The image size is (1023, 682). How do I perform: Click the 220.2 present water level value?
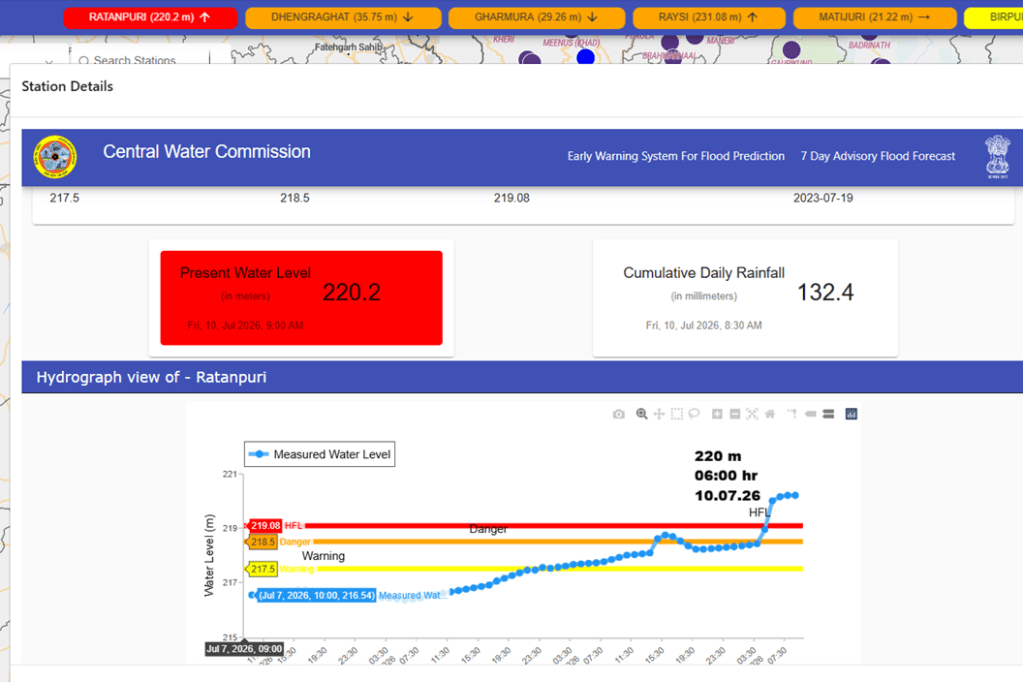(x=352, y=292)
